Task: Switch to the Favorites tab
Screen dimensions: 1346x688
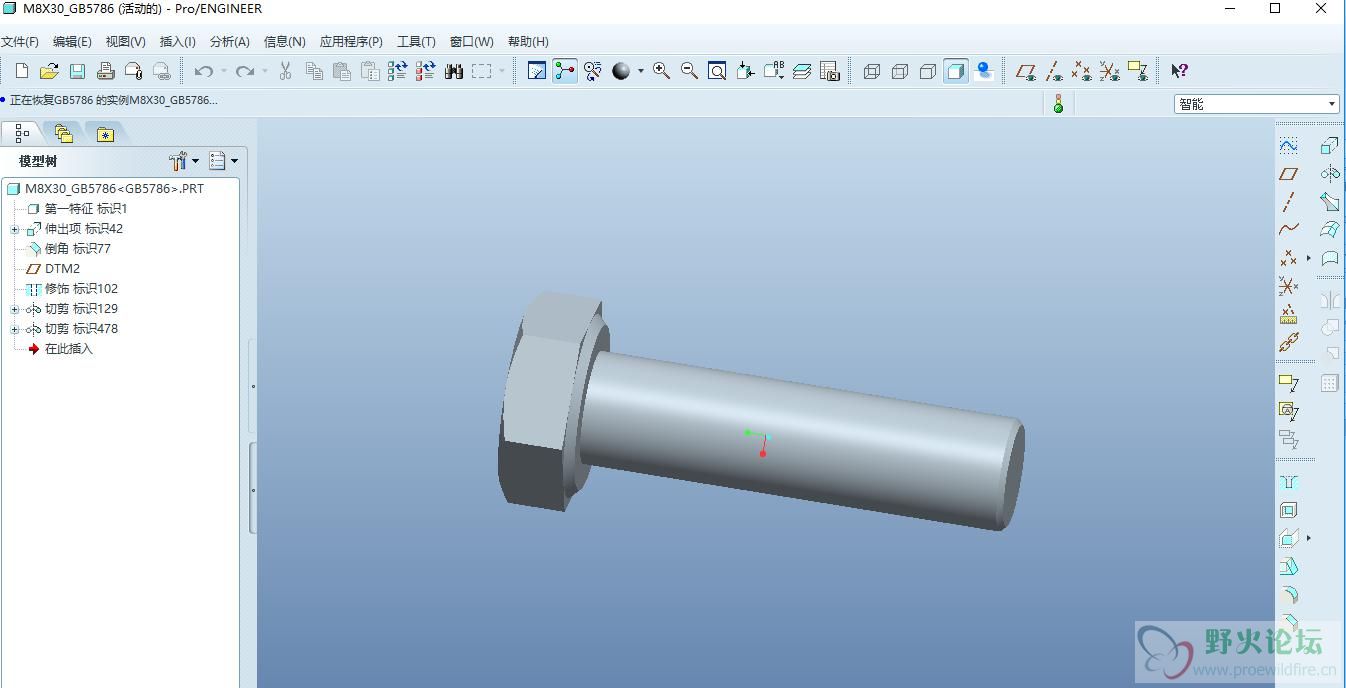Action: click(105, 133)
